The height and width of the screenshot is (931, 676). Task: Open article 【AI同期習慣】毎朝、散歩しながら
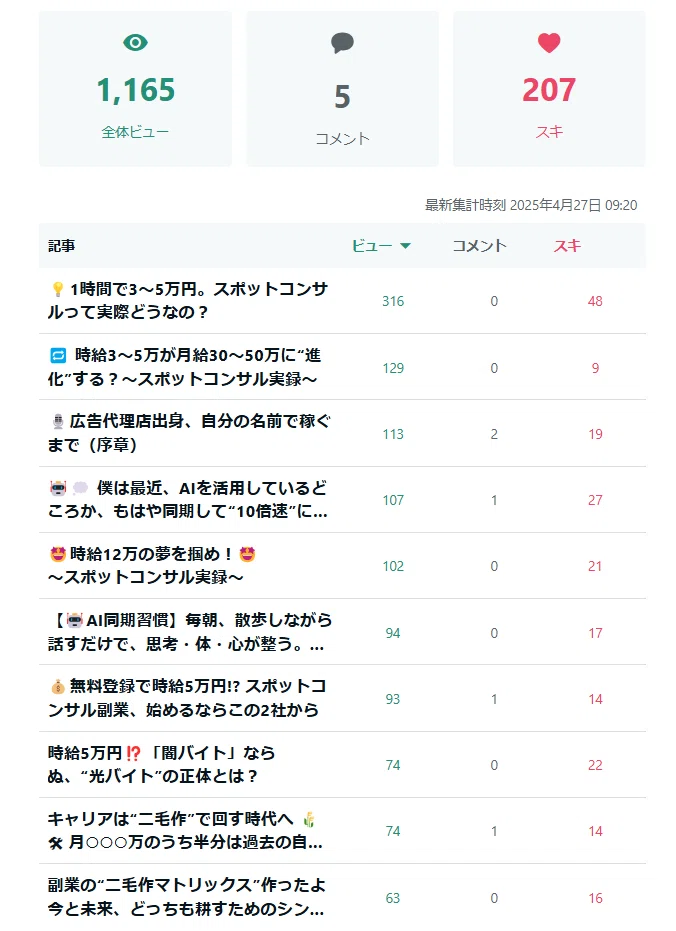190,632
